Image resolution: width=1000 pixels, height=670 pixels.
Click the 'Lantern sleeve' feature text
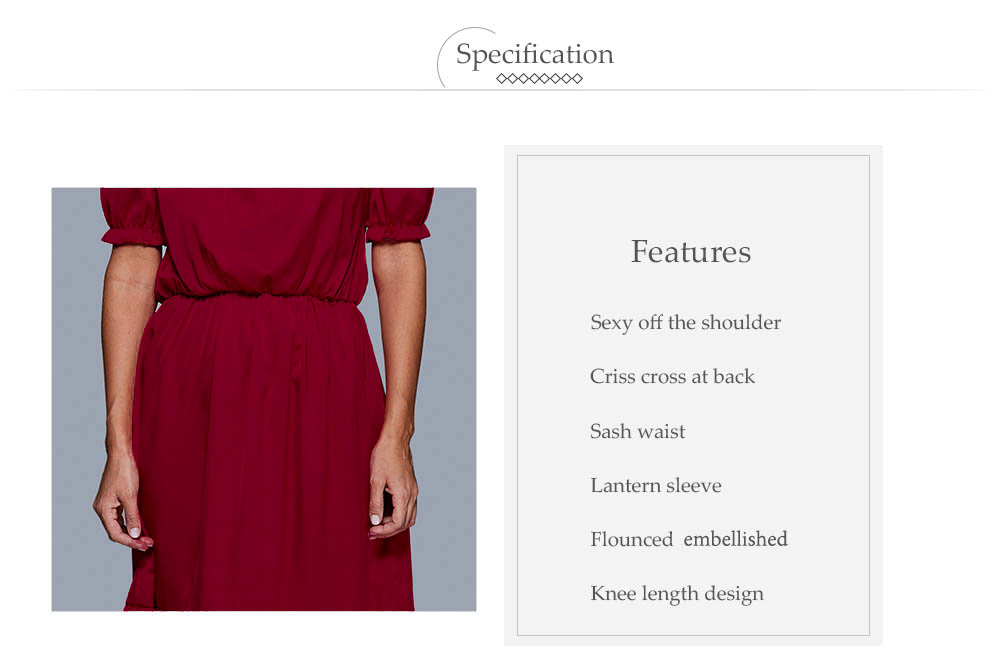(656, 485)
